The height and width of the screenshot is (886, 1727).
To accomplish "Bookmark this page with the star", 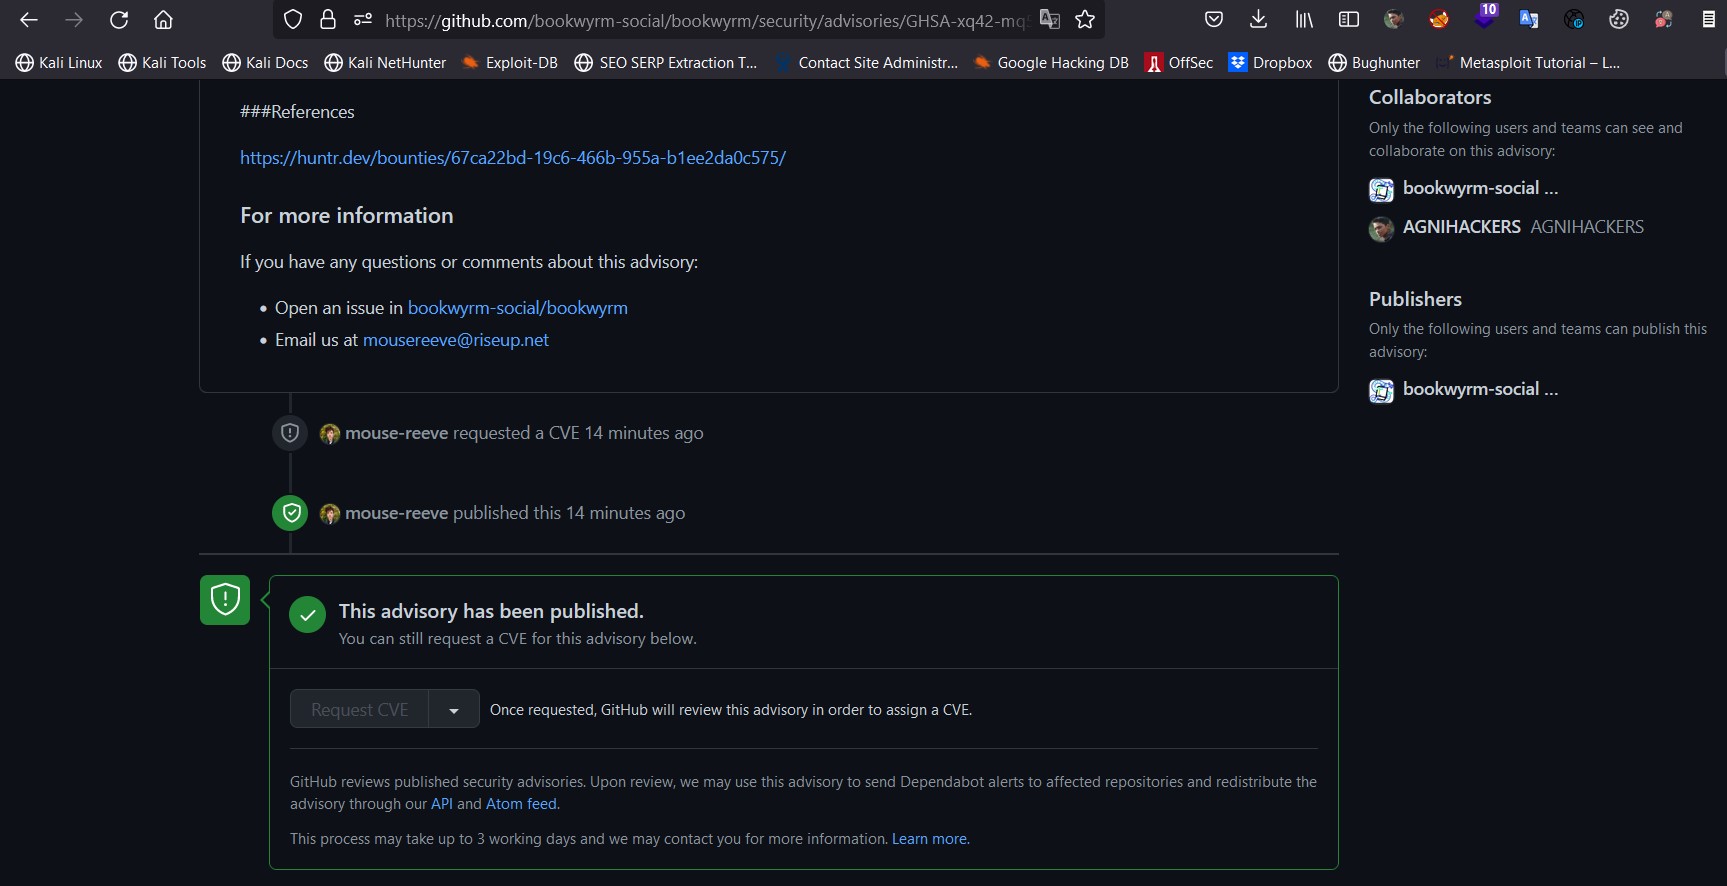I will tap(1085, 19).
